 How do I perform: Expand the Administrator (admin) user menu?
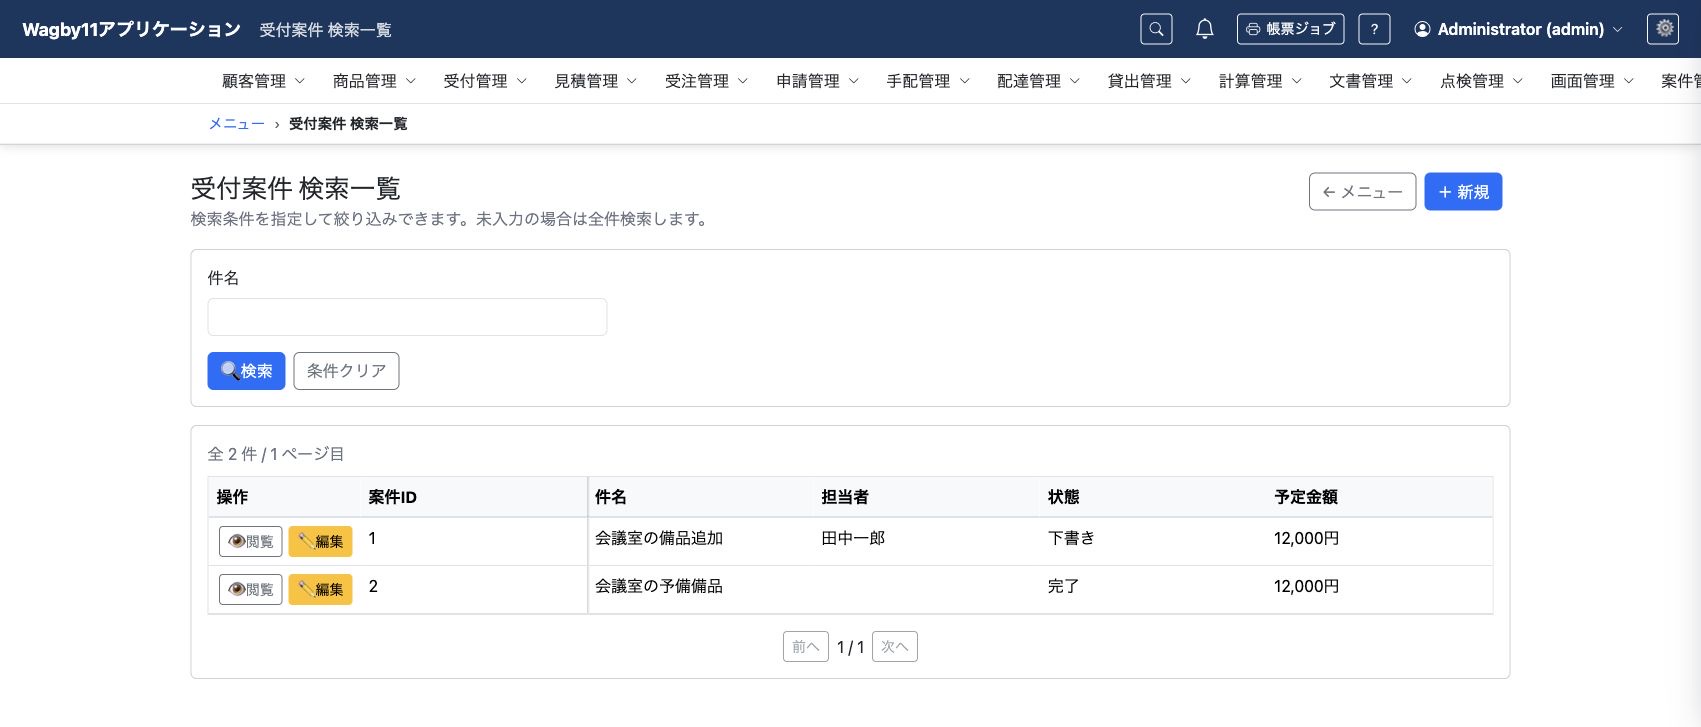click(1518, 29)
